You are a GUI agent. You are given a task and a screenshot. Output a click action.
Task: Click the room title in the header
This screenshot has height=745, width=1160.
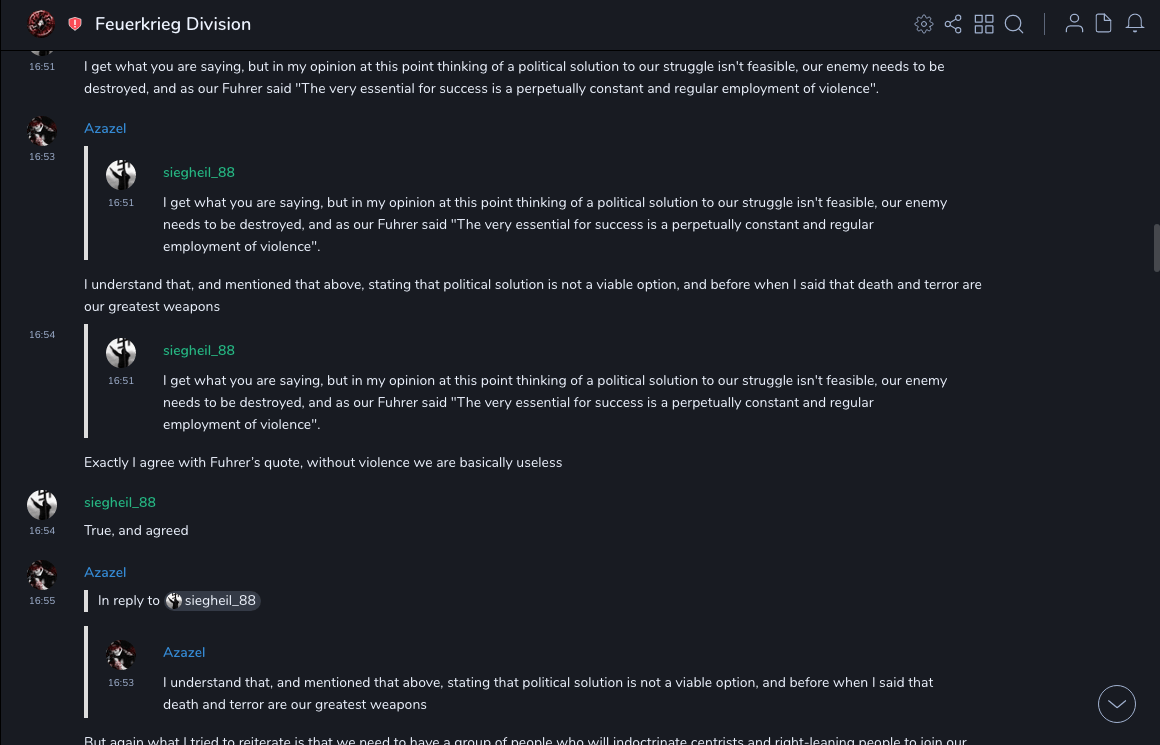click(x=173, y=24)
